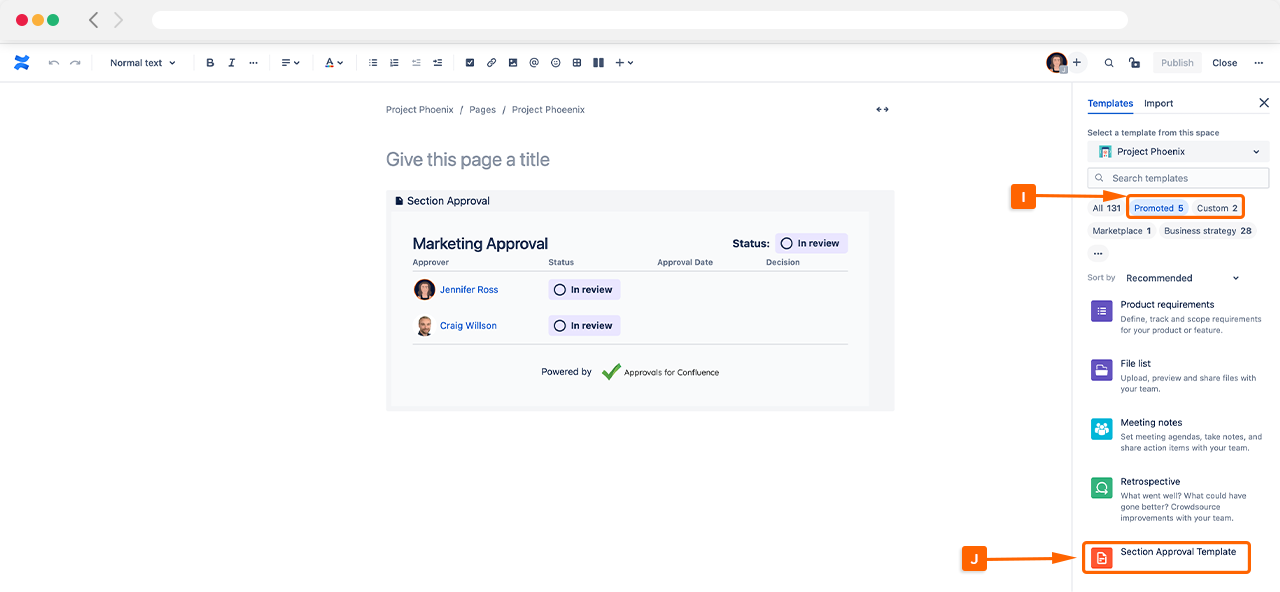Select the Promoted template filter
Viewport: 1280px width, 592px height.
pyautogui.click(x=1158, y=208)
